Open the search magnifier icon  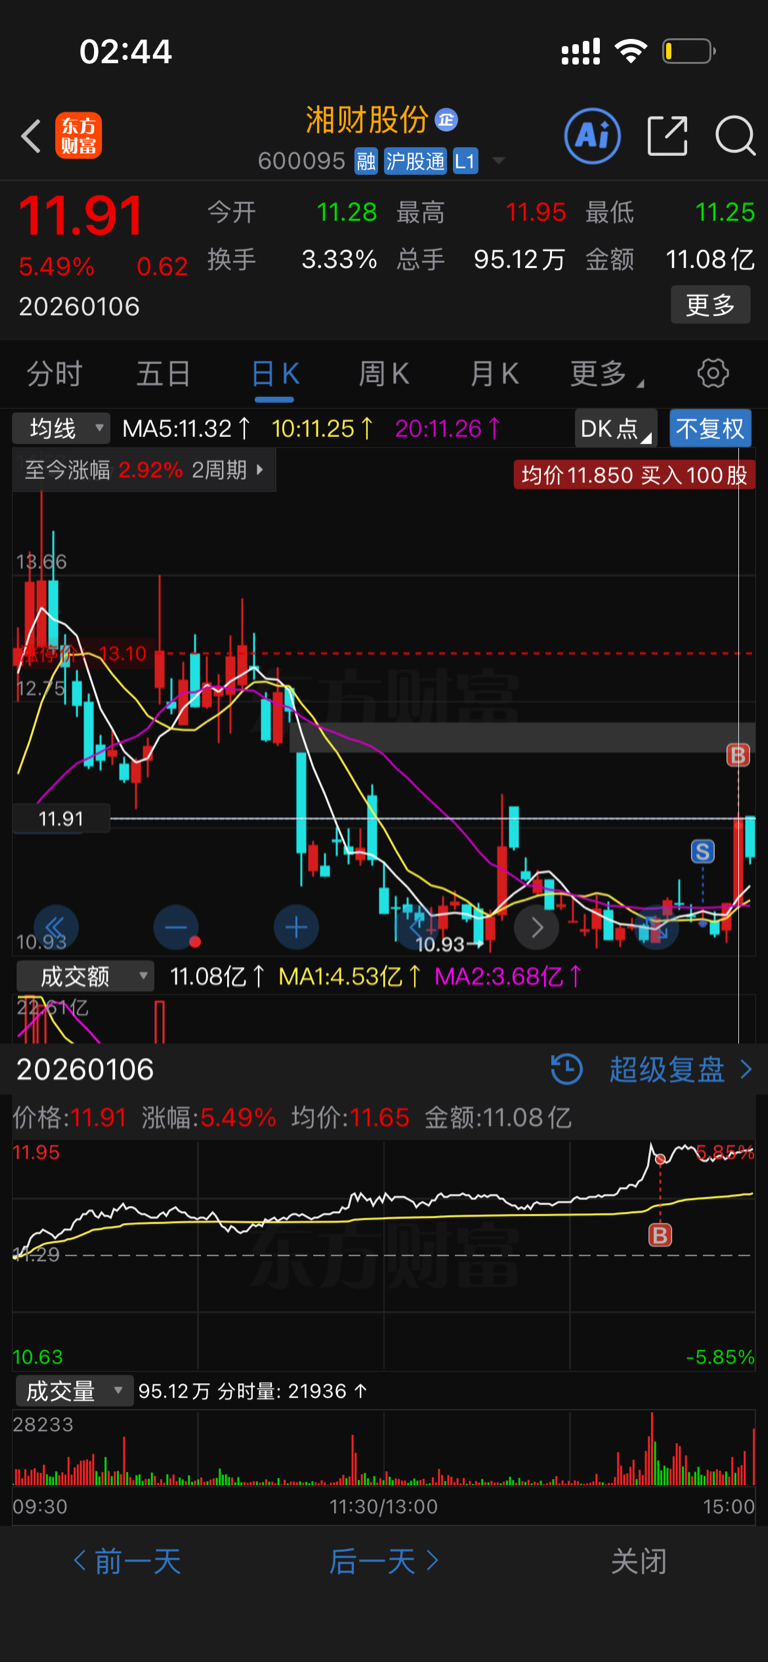click(x=735, y=136)
